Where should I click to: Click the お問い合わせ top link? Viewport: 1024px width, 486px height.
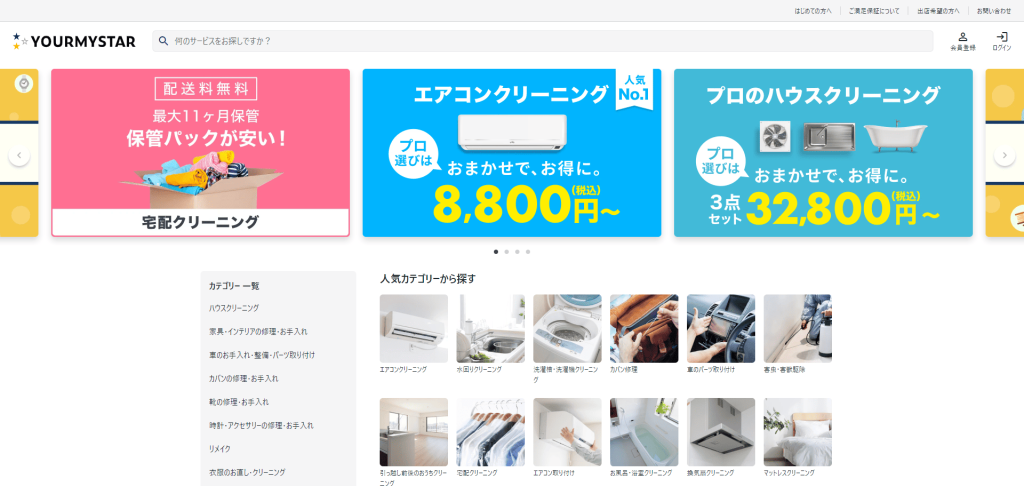(x=993, y=11)
